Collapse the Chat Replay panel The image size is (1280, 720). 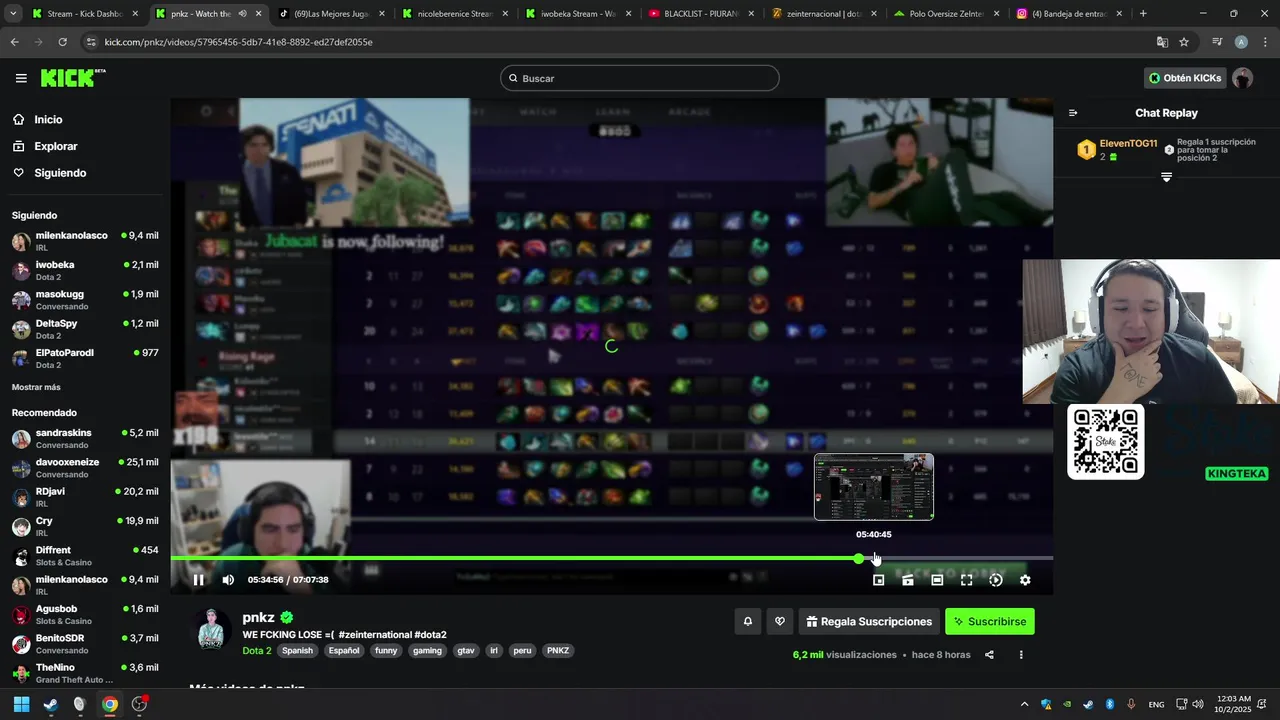point(1073,113)
